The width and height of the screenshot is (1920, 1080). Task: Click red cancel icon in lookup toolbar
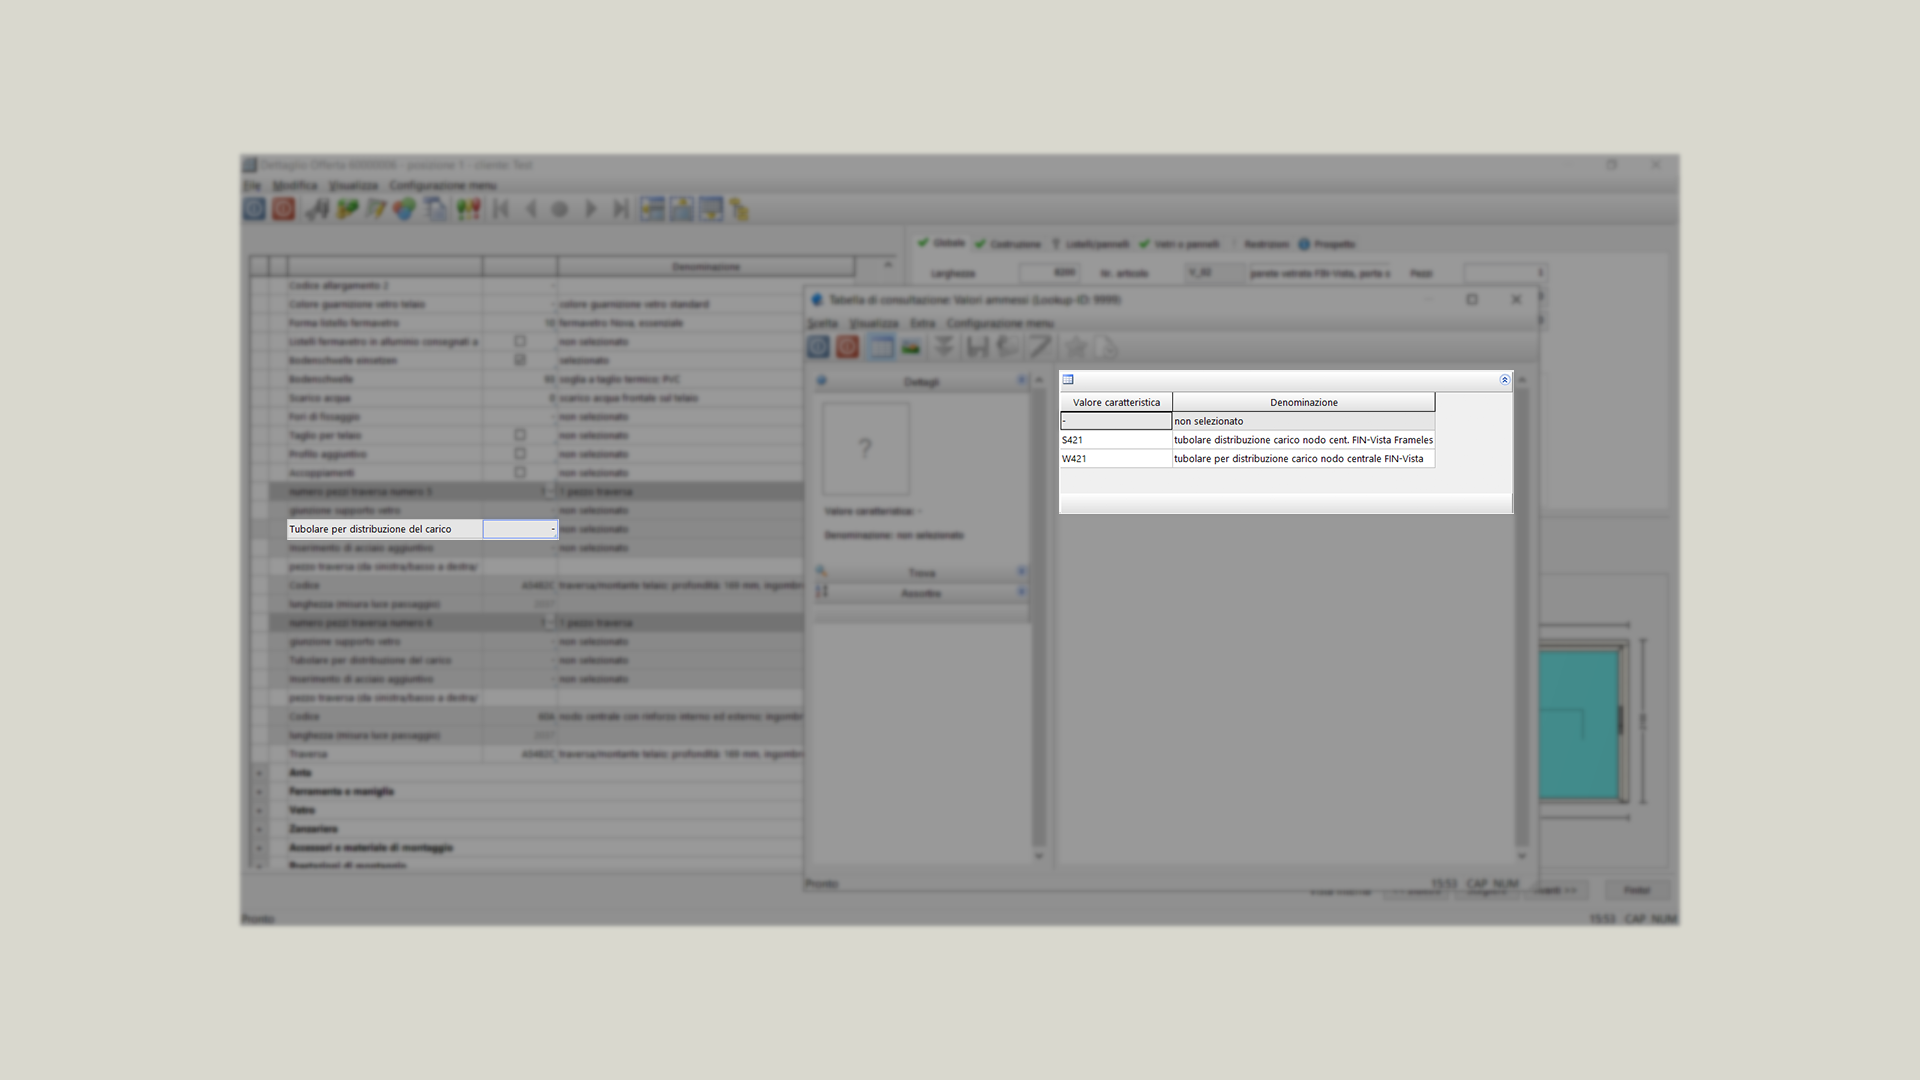coord(848,347)
